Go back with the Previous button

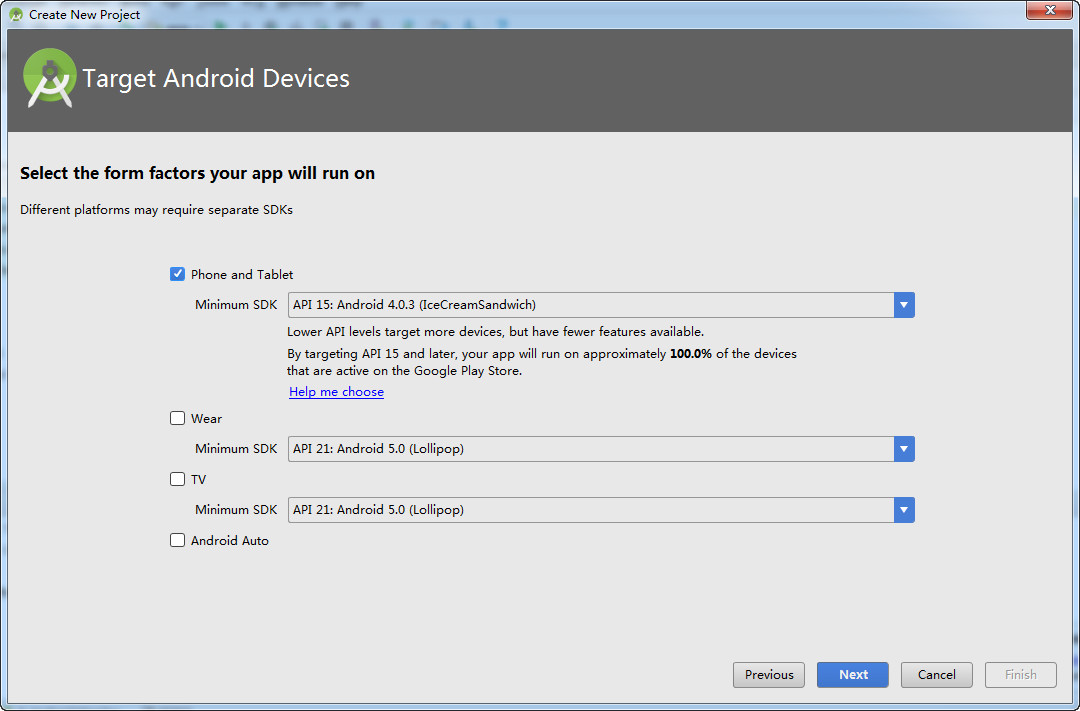tap(769, 674)
